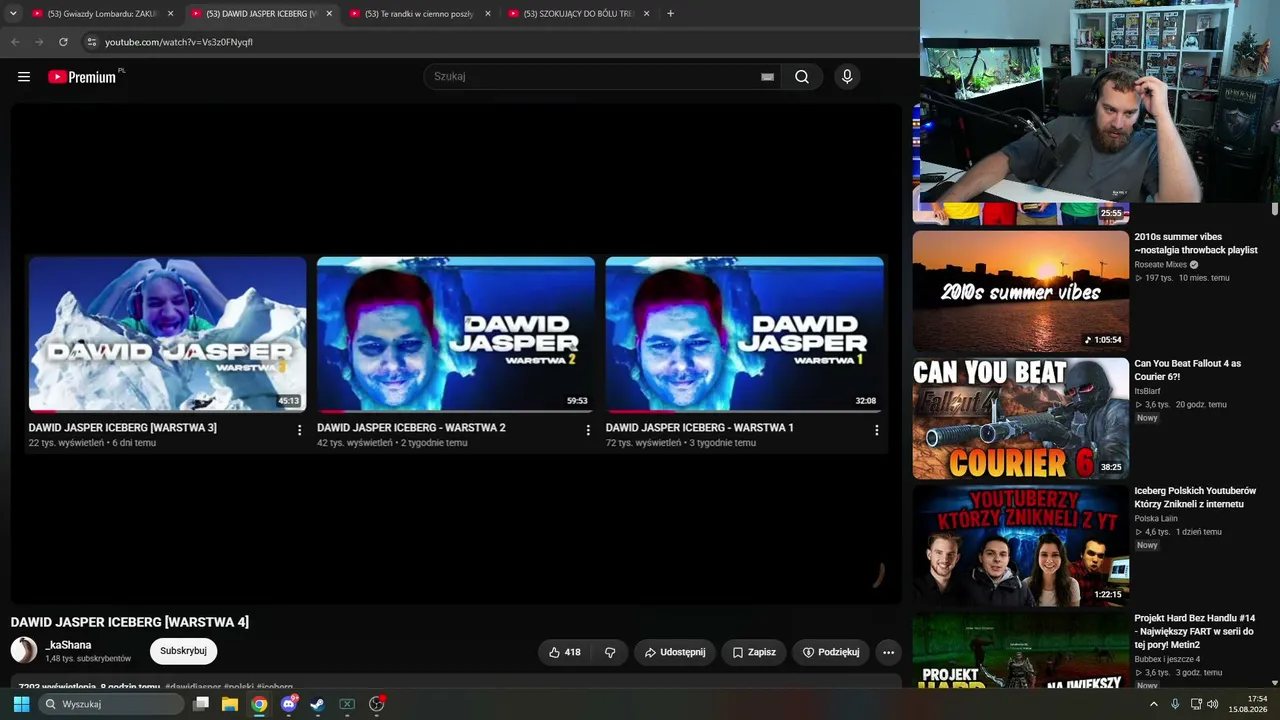Image resolution: width=1280 pixels, height=720 pixels.
Task: Open 2010s summer vibes nostalgia playlist title
Action: pyautogui.click(x=1196, y=244)
